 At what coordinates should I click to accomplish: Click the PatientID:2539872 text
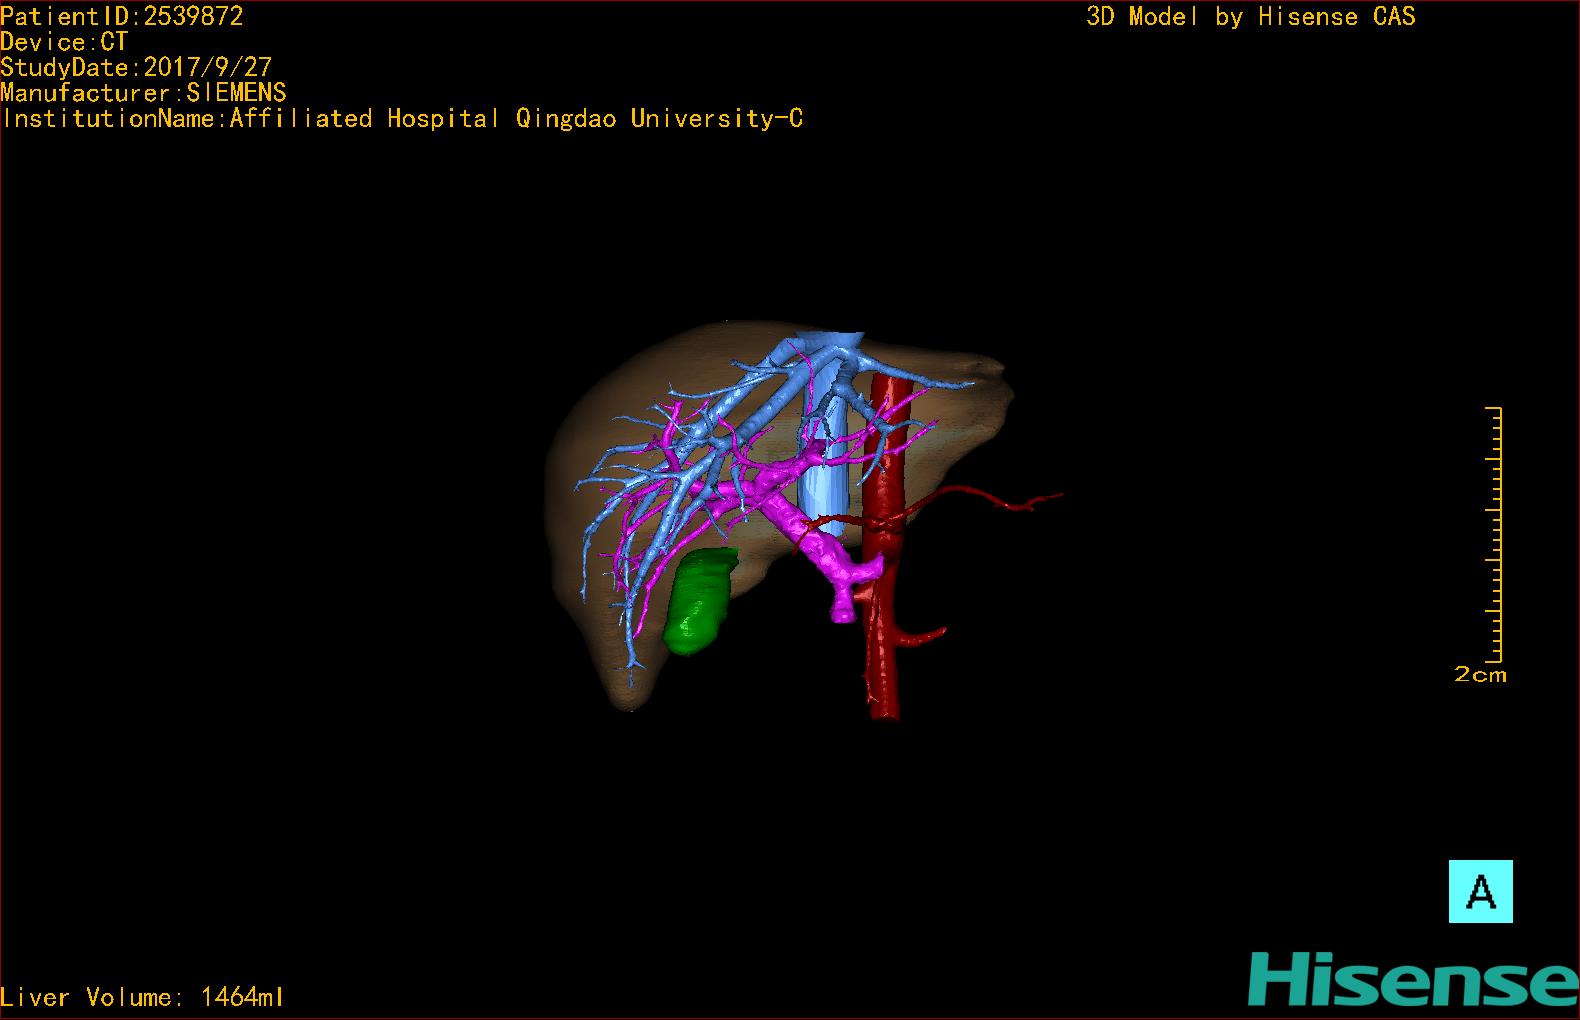(x=122, y=16)
